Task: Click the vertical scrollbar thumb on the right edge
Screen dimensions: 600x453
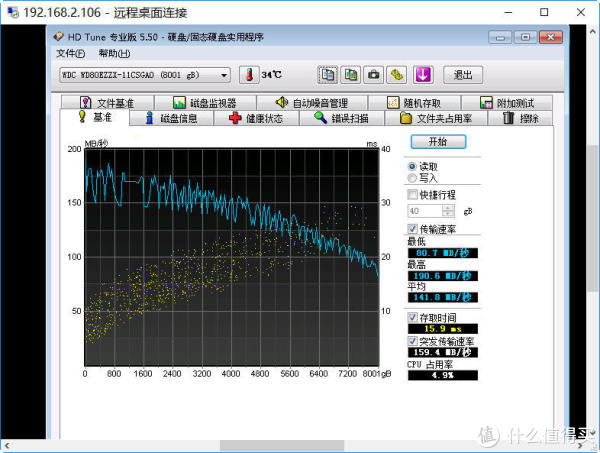Action: 593,218
